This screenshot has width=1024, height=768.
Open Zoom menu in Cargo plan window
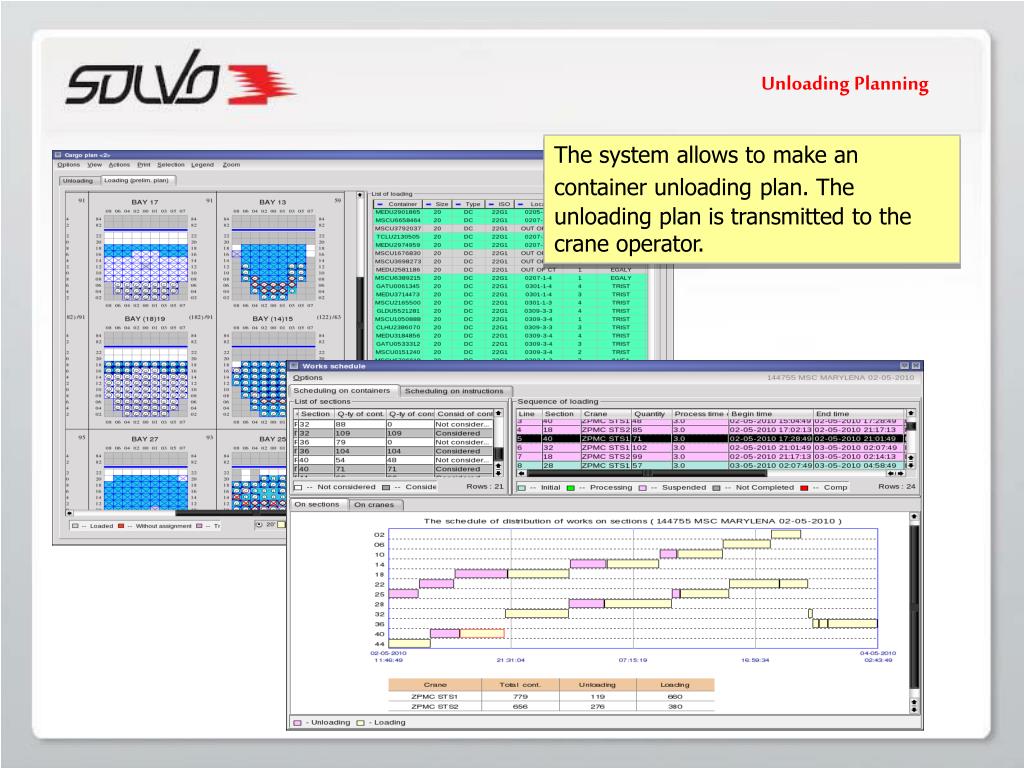[231, 165]
